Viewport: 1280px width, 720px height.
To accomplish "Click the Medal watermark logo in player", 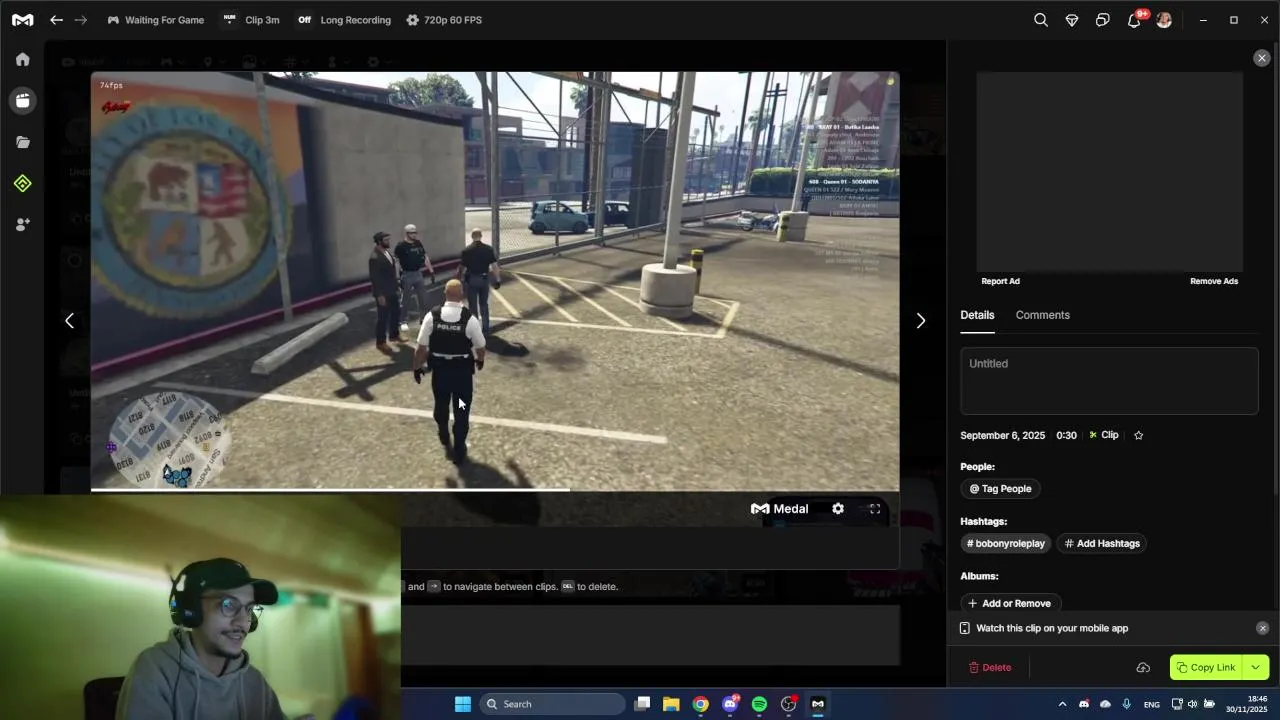I will tap(780, 509).
